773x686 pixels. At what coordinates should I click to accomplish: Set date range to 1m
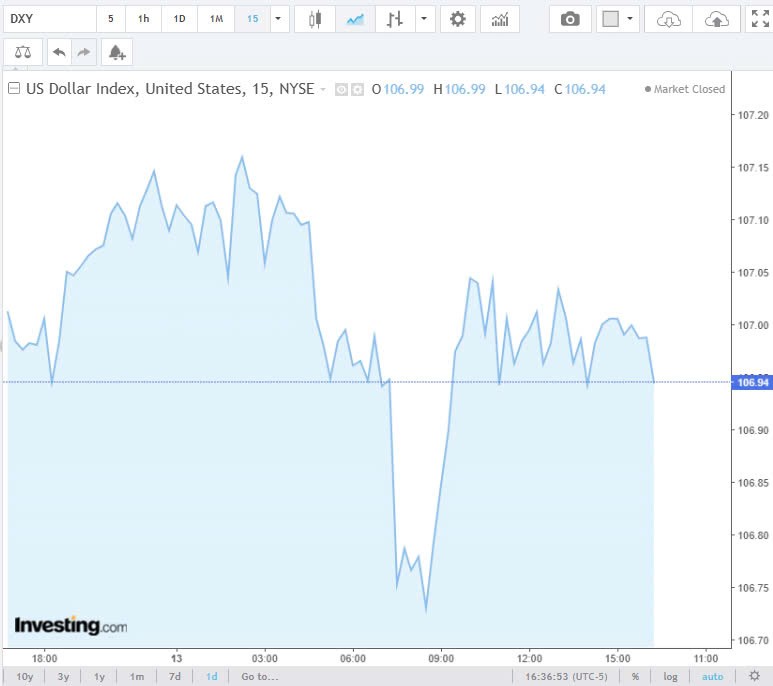pyautogui.click(x=137, y=677)
